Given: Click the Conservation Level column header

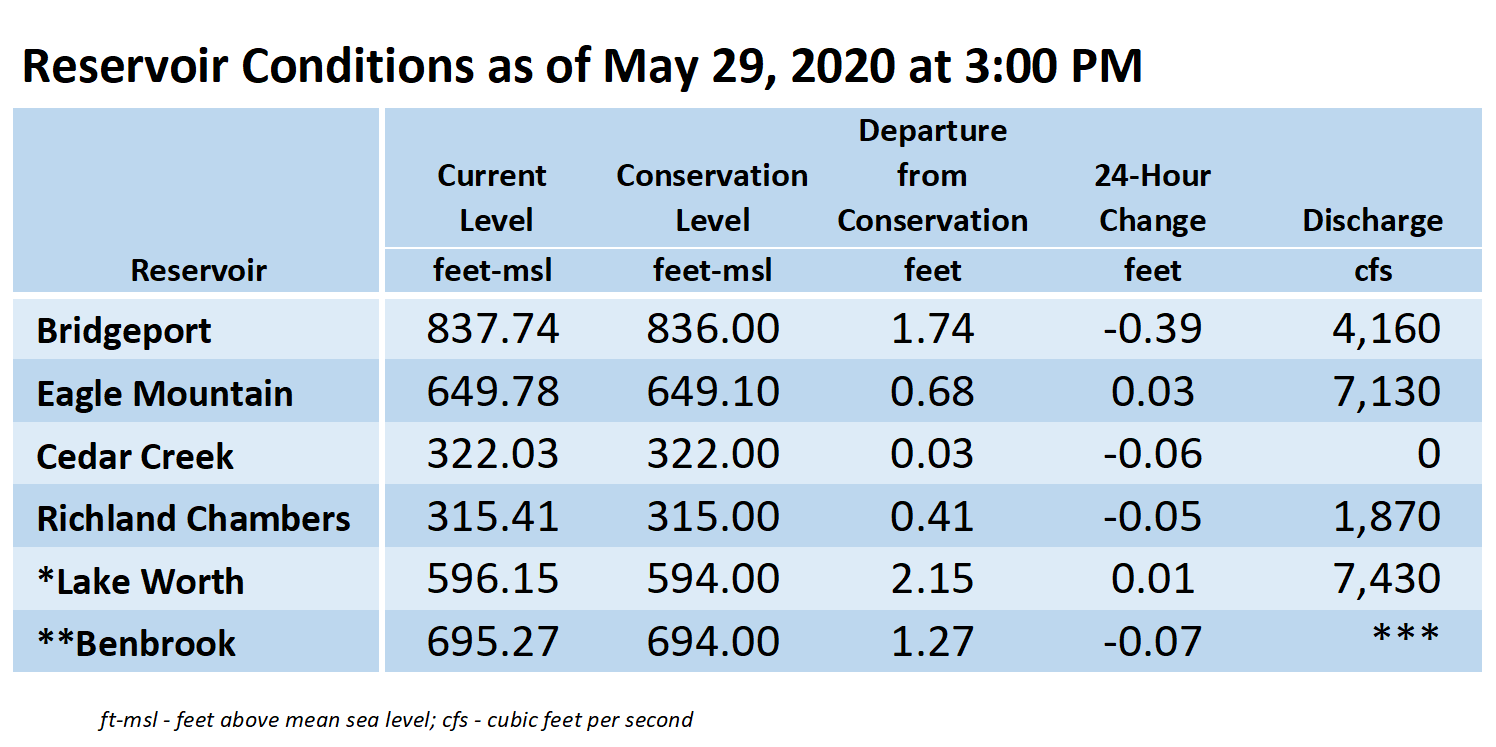Looking at the screenshot, I should pyautogui.click(x=712, y=198).
